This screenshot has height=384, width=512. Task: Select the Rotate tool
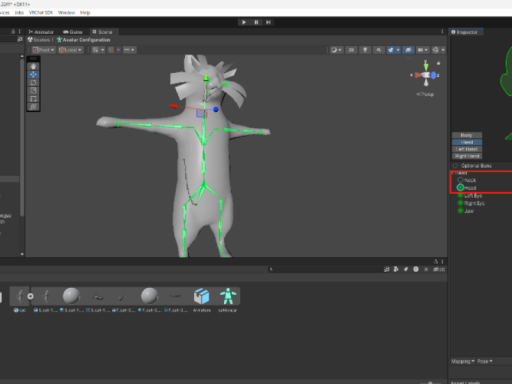pos(33,82)
